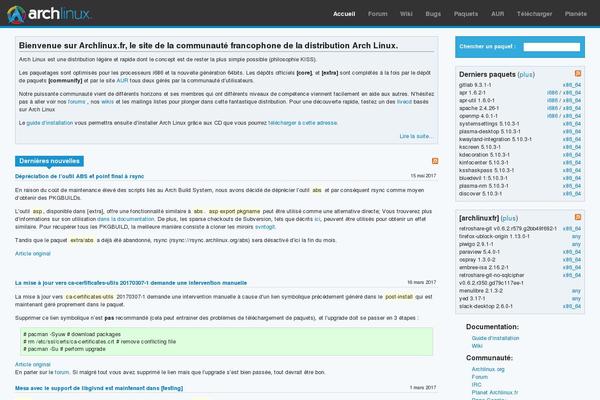Click the date '16 mars 2017'

pyautogui.click(x=422, y=282)
